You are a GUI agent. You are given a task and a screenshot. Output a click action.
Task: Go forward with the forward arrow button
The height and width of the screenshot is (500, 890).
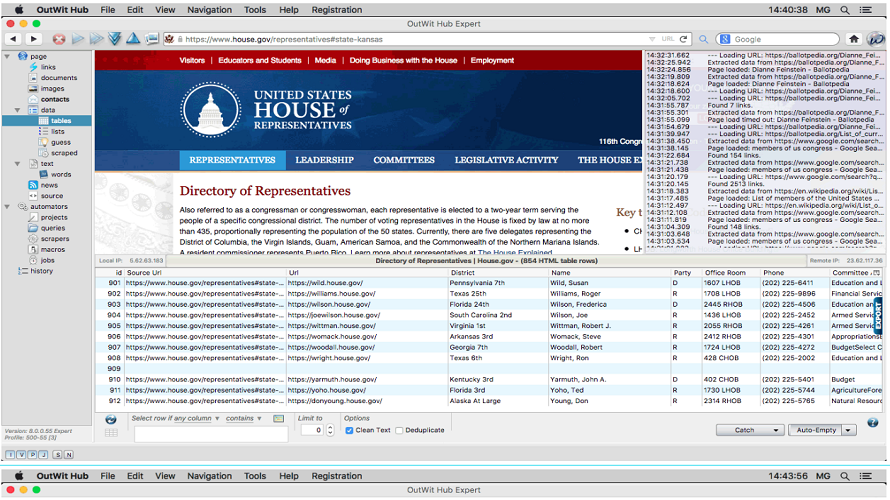point(33,39)
